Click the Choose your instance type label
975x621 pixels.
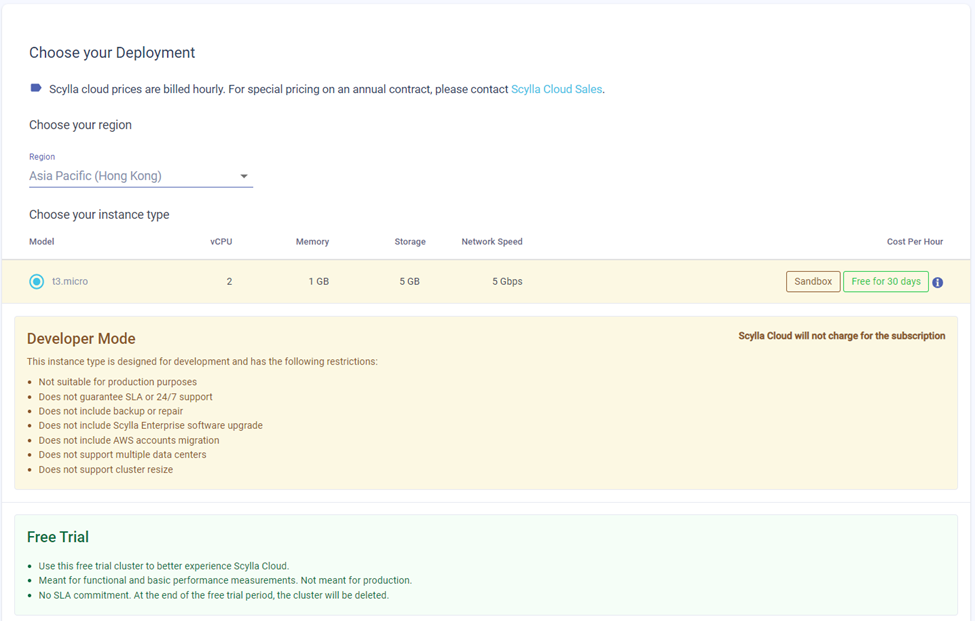pos(99,214)
